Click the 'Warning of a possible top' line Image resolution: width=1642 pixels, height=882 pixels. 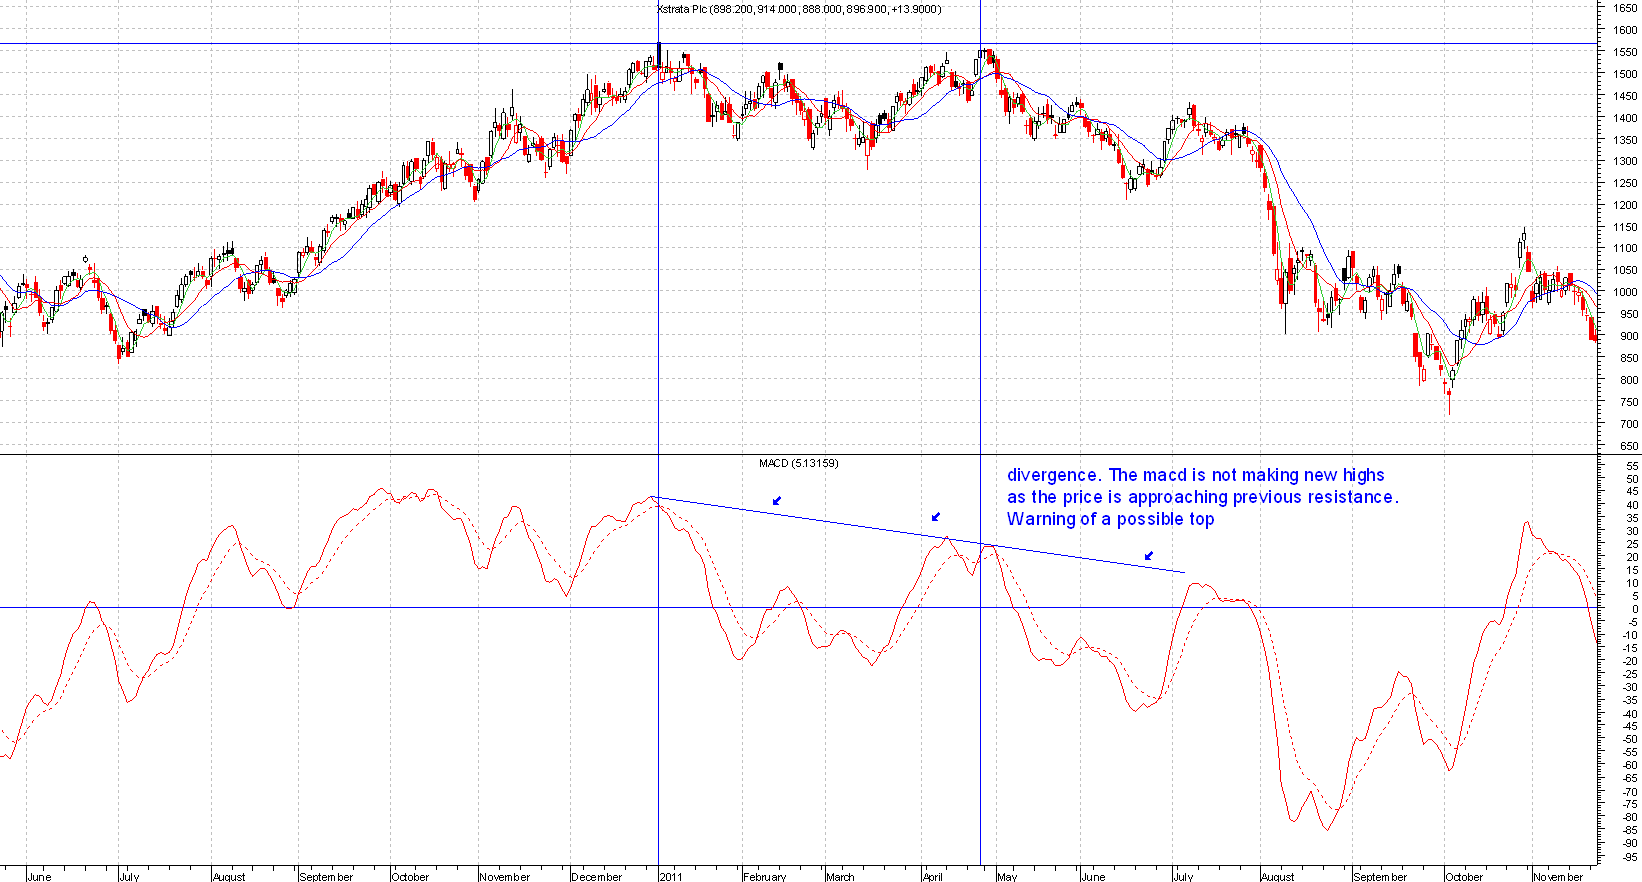[x=1110, y=519]
